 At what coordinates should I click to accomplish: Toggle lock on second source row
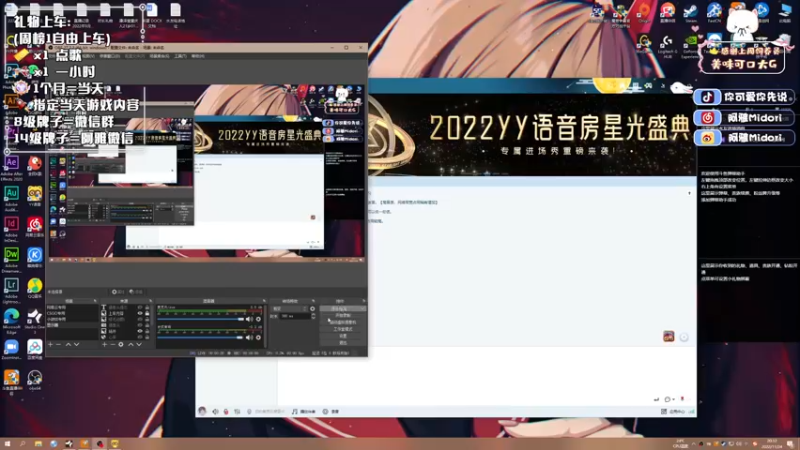tap(147, 313)
